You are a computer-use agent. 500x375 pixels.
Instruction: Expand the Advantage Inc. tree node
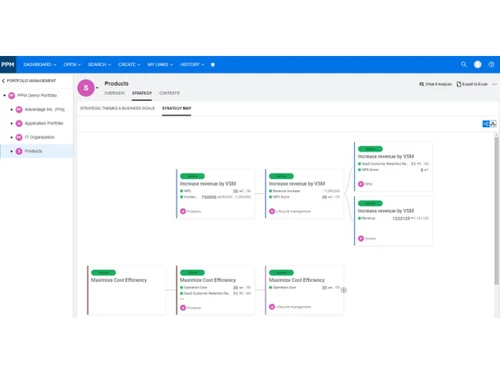coord(12,110)
